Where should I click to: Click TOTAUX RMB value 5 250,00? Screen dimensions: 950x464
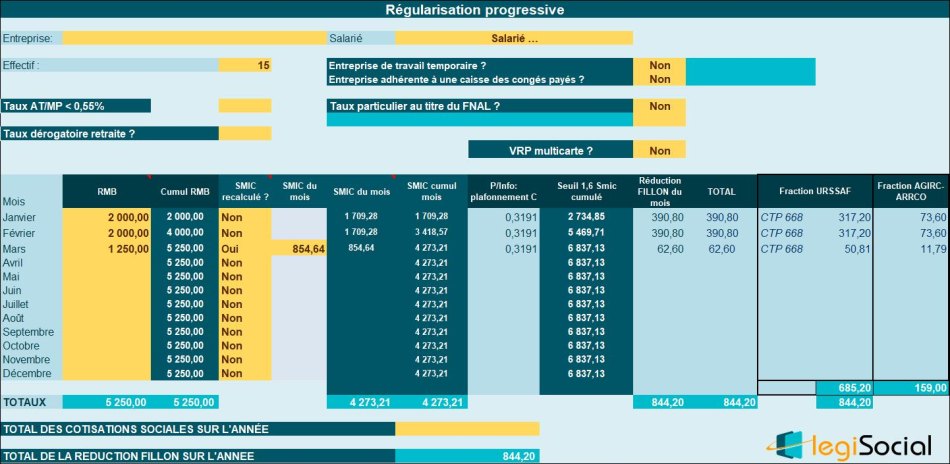click(x=107, y=402)
